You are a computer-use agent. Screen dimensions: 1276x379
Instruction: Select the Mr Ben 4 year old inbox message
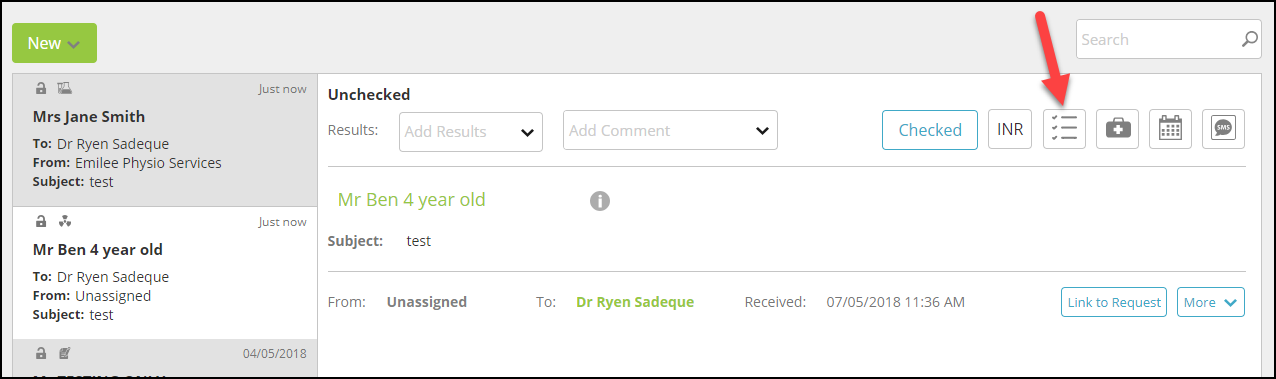tap(165, 273)
